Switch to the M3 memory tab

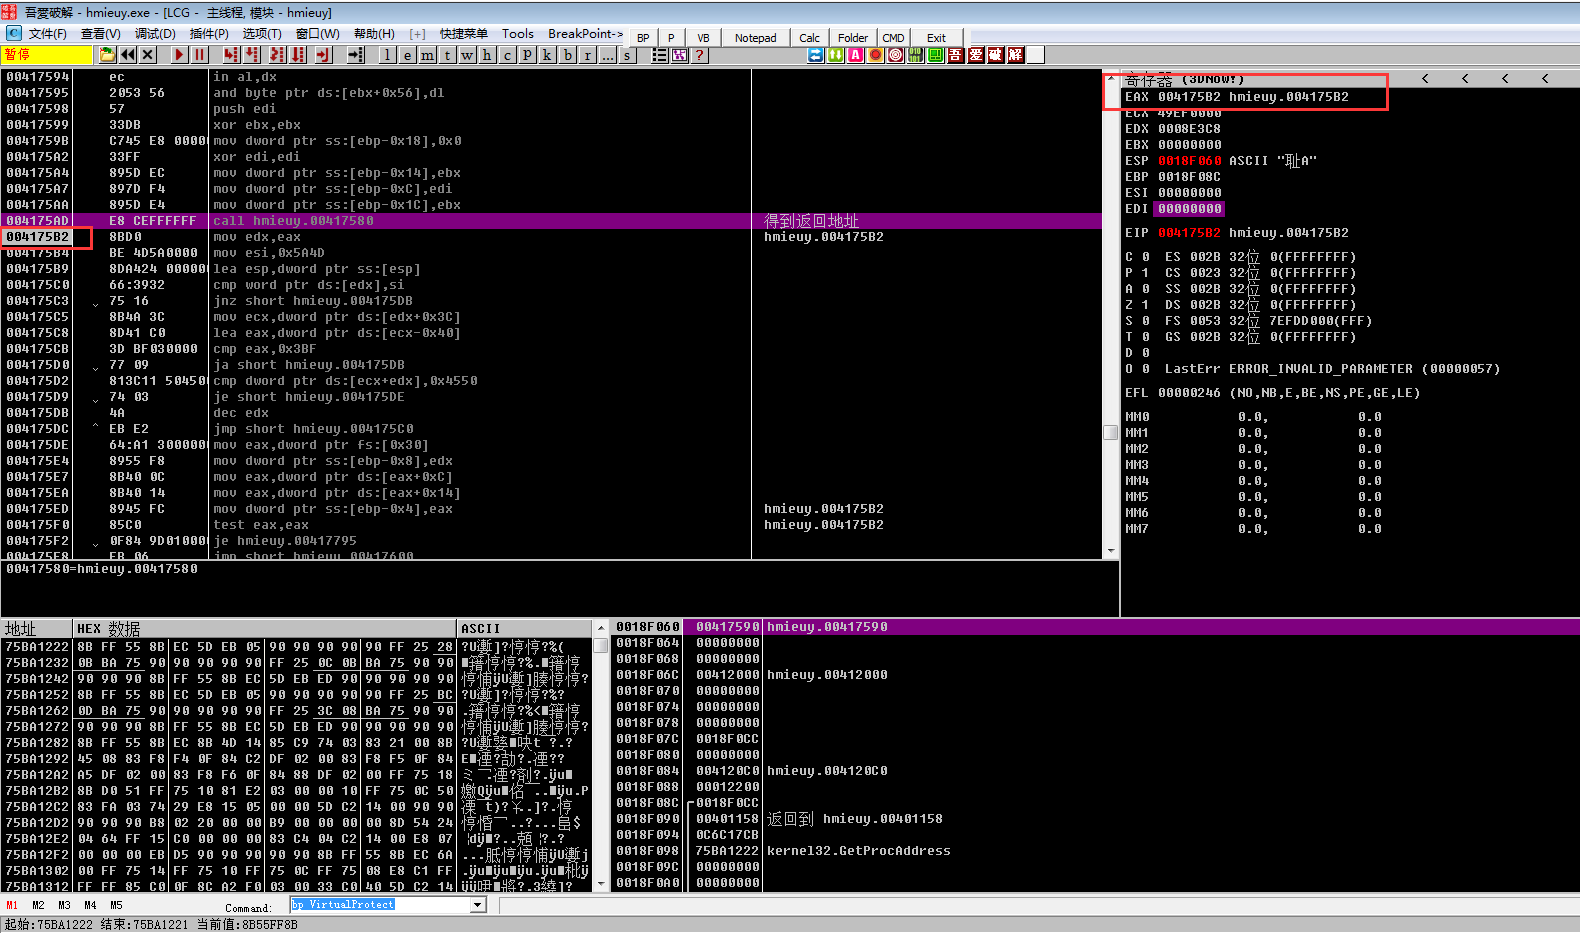[x=64, y=905]
